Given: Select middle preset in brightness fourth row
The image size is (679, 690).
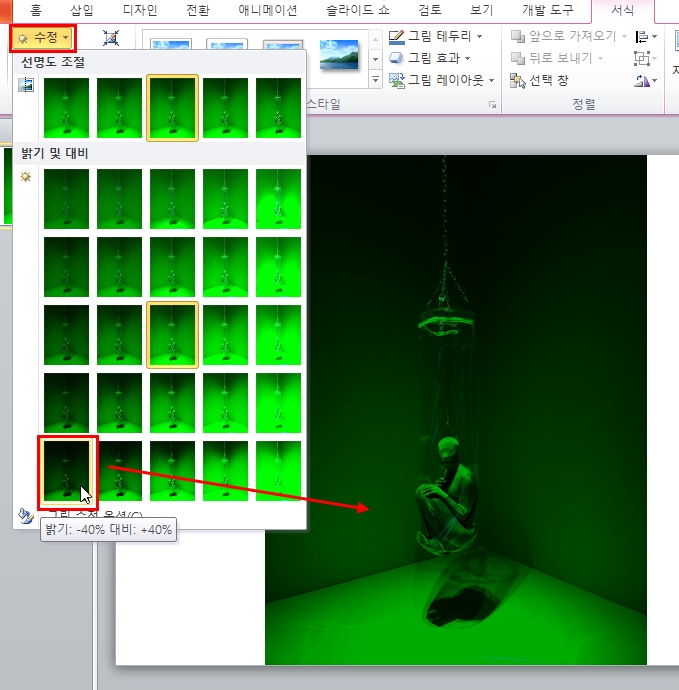Looking at the screenshot, I should coord(173,403).
